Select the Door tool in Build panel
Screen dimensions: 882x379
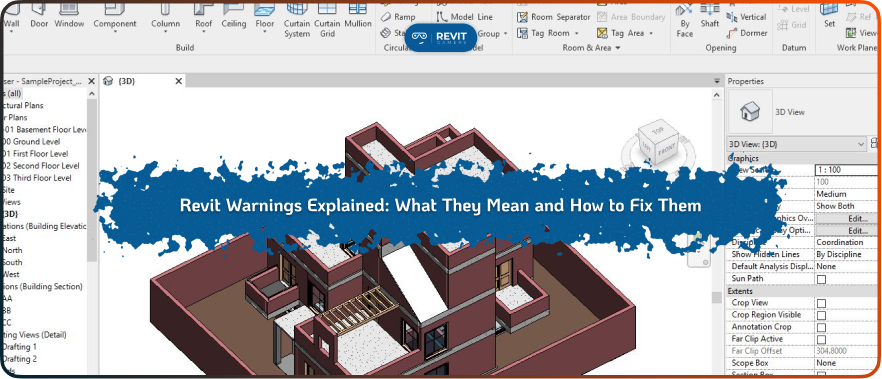(x=39, y=16)
